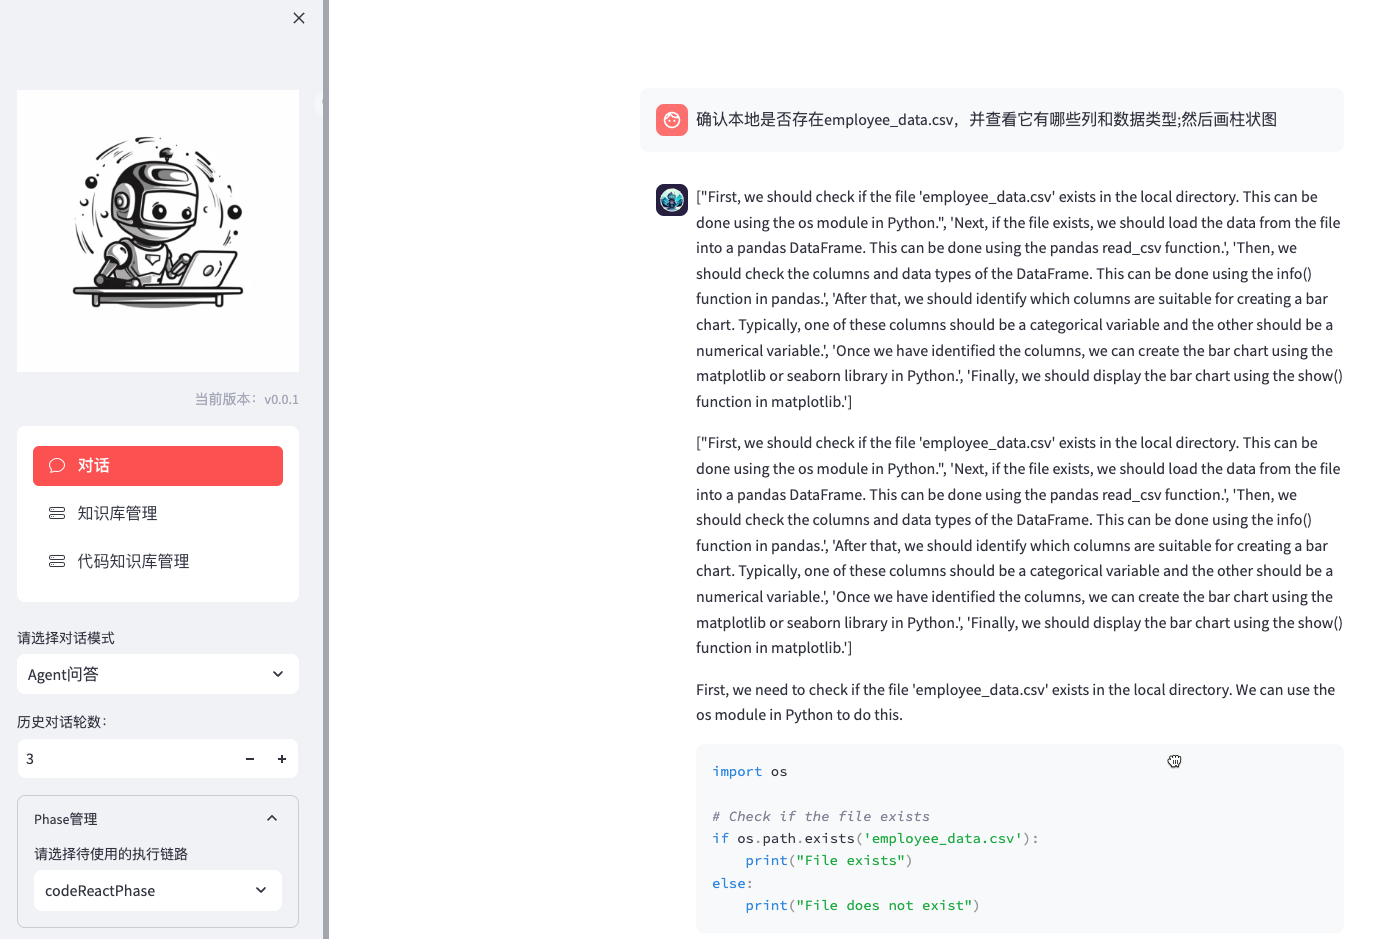Switch to 代码知识库管理 section
Screen dimensions: 1399x939
[x=133, y=560]
